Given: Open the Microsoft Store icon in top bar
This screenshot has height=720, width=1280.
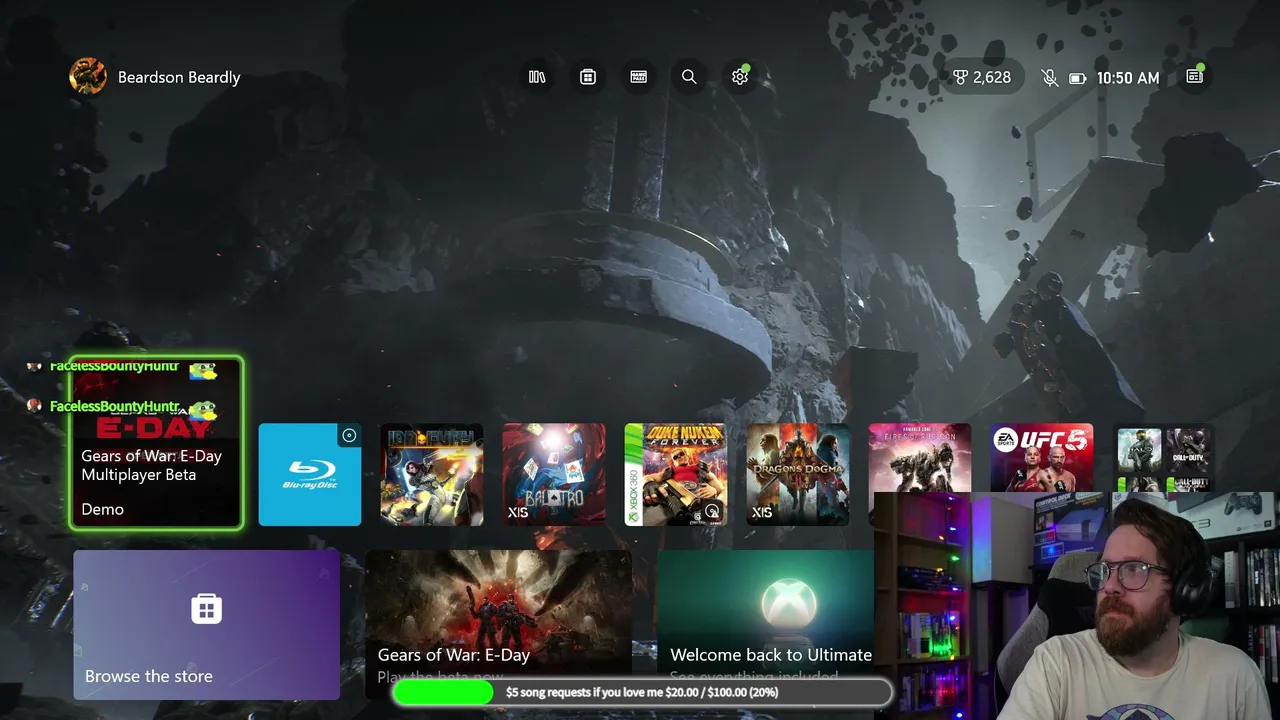Looking at the screenshot, I should [588, 77].
